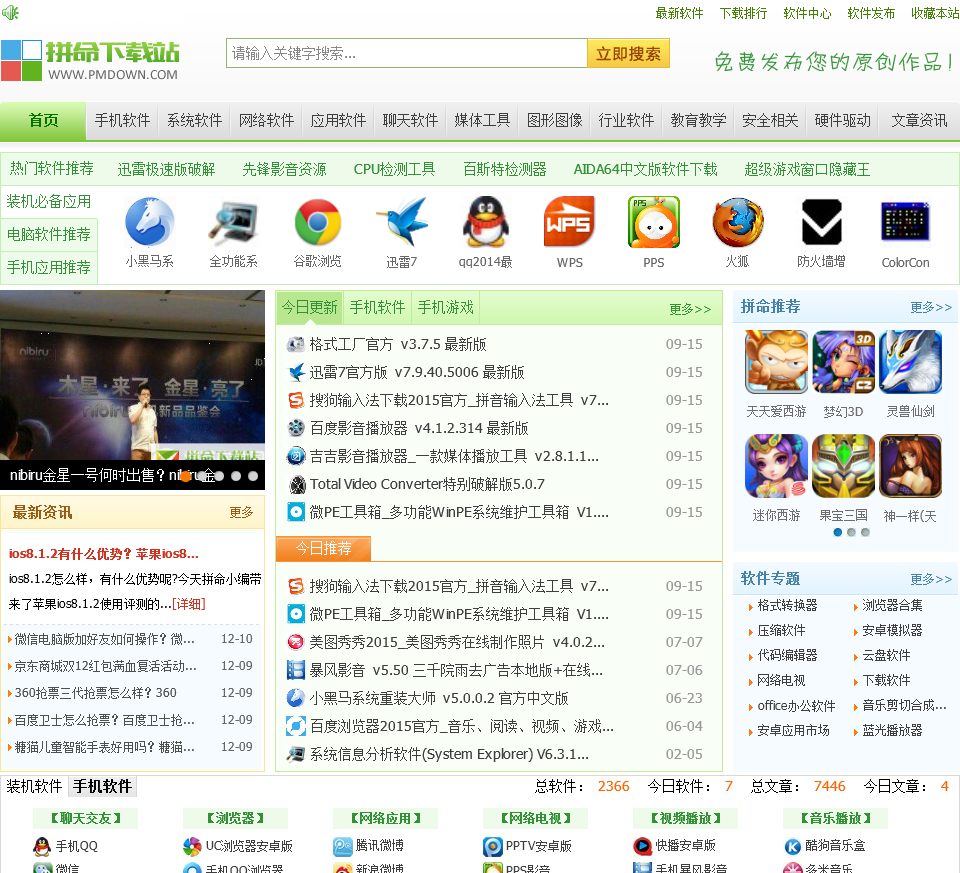Switch to 今日更新 tab
The height and width of the screenshot is (873, 960).
pyautogui.click(x=310, y=307)
